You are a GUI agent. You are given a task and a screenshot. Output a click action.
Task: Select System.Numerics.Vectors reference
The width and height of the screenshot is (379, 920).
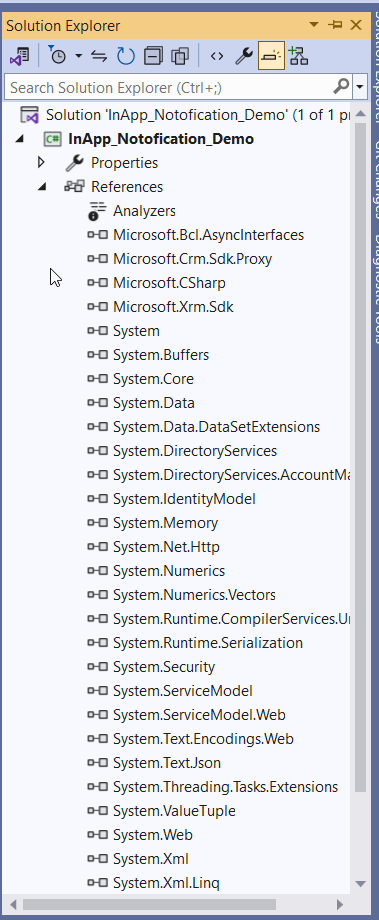click(194, 595)
